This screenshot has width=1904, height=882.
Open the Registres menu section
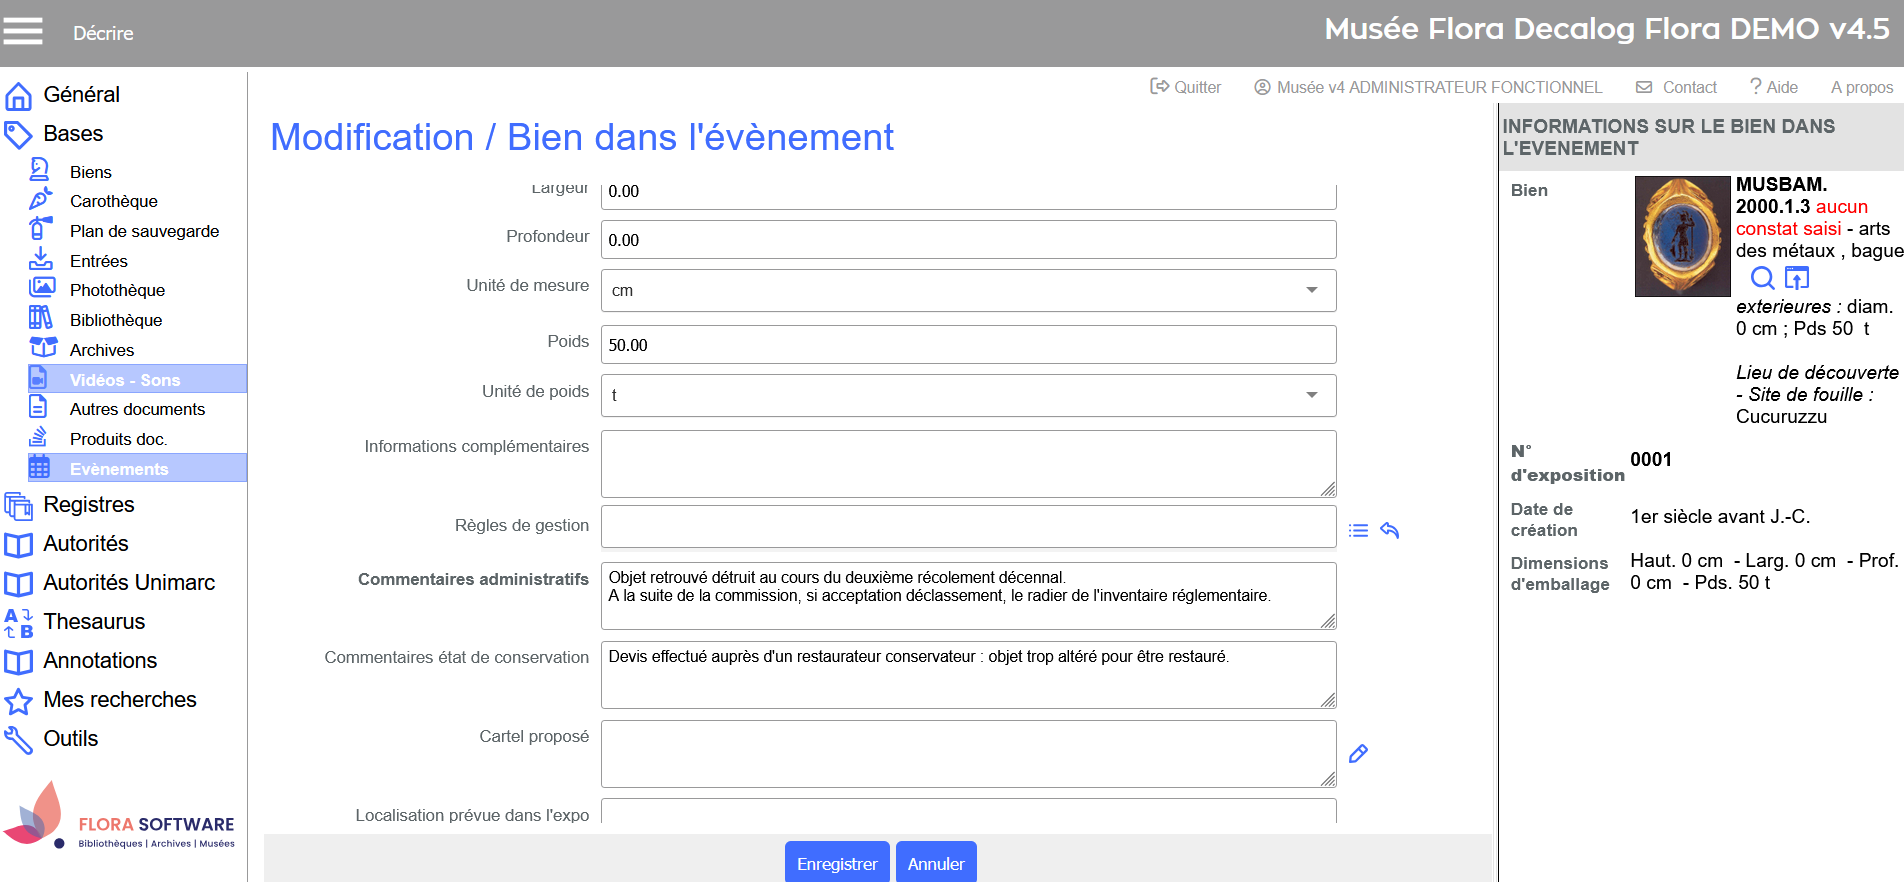tap(88, 504)
